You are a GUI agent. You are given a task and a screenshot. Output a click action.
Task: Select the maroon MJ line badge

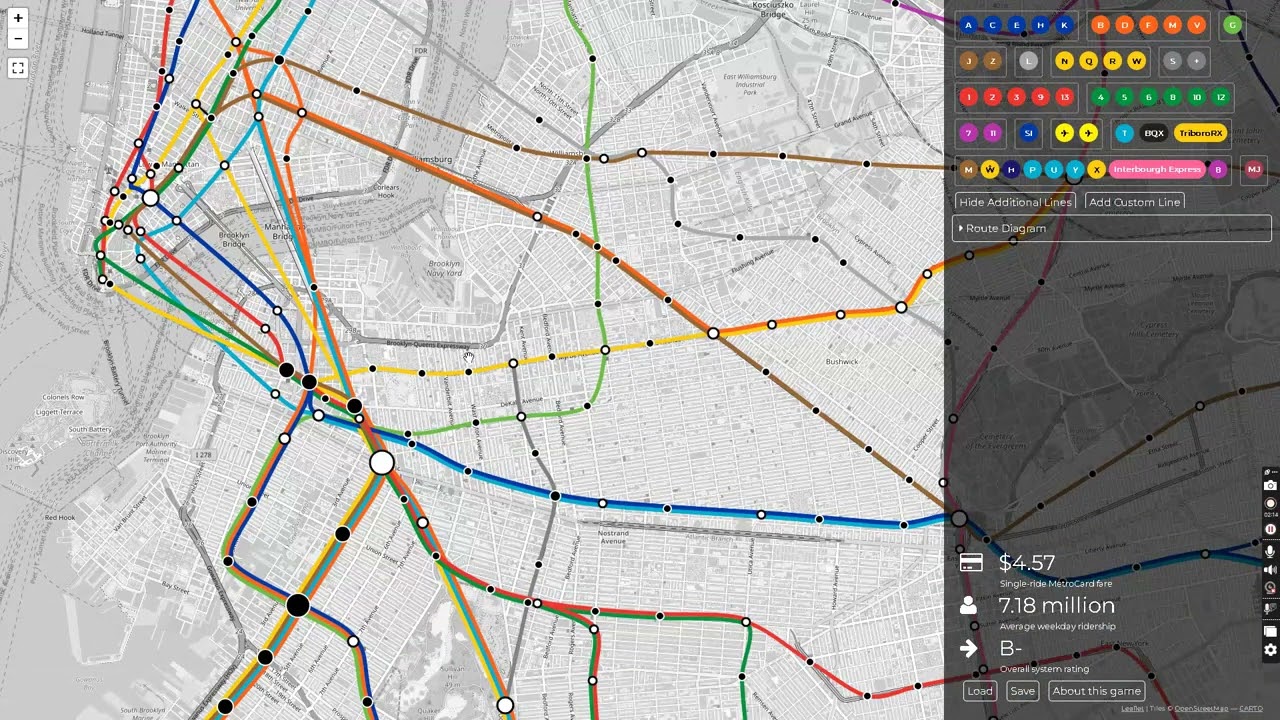(x=1254, y=169)
